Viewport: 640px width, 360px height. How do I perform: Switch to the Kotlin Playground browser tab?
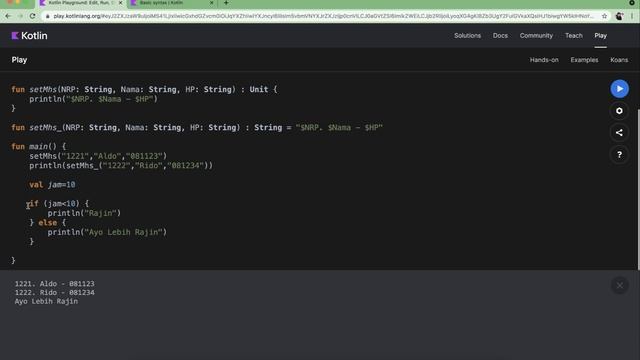(x=81, y=3)
